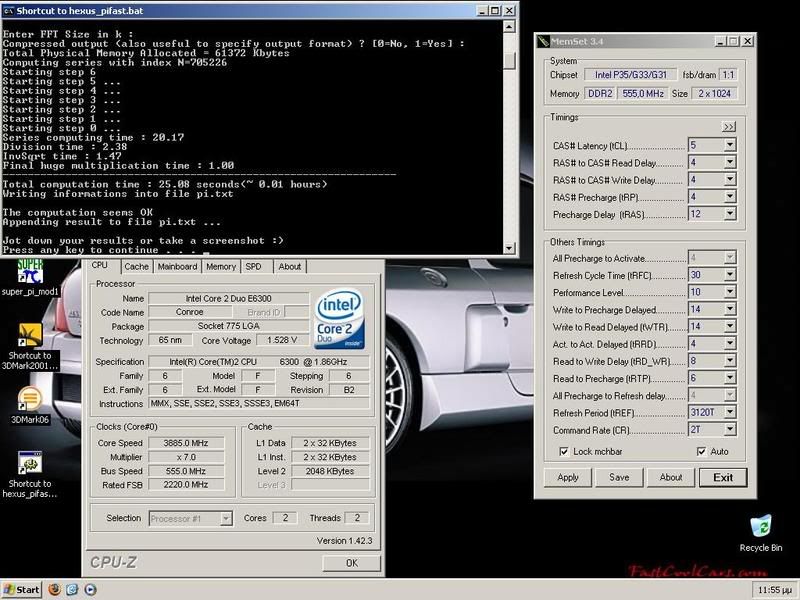Click the fsb/dram 1:1 ratio field

pyautogui.click(x=728, y=75)
